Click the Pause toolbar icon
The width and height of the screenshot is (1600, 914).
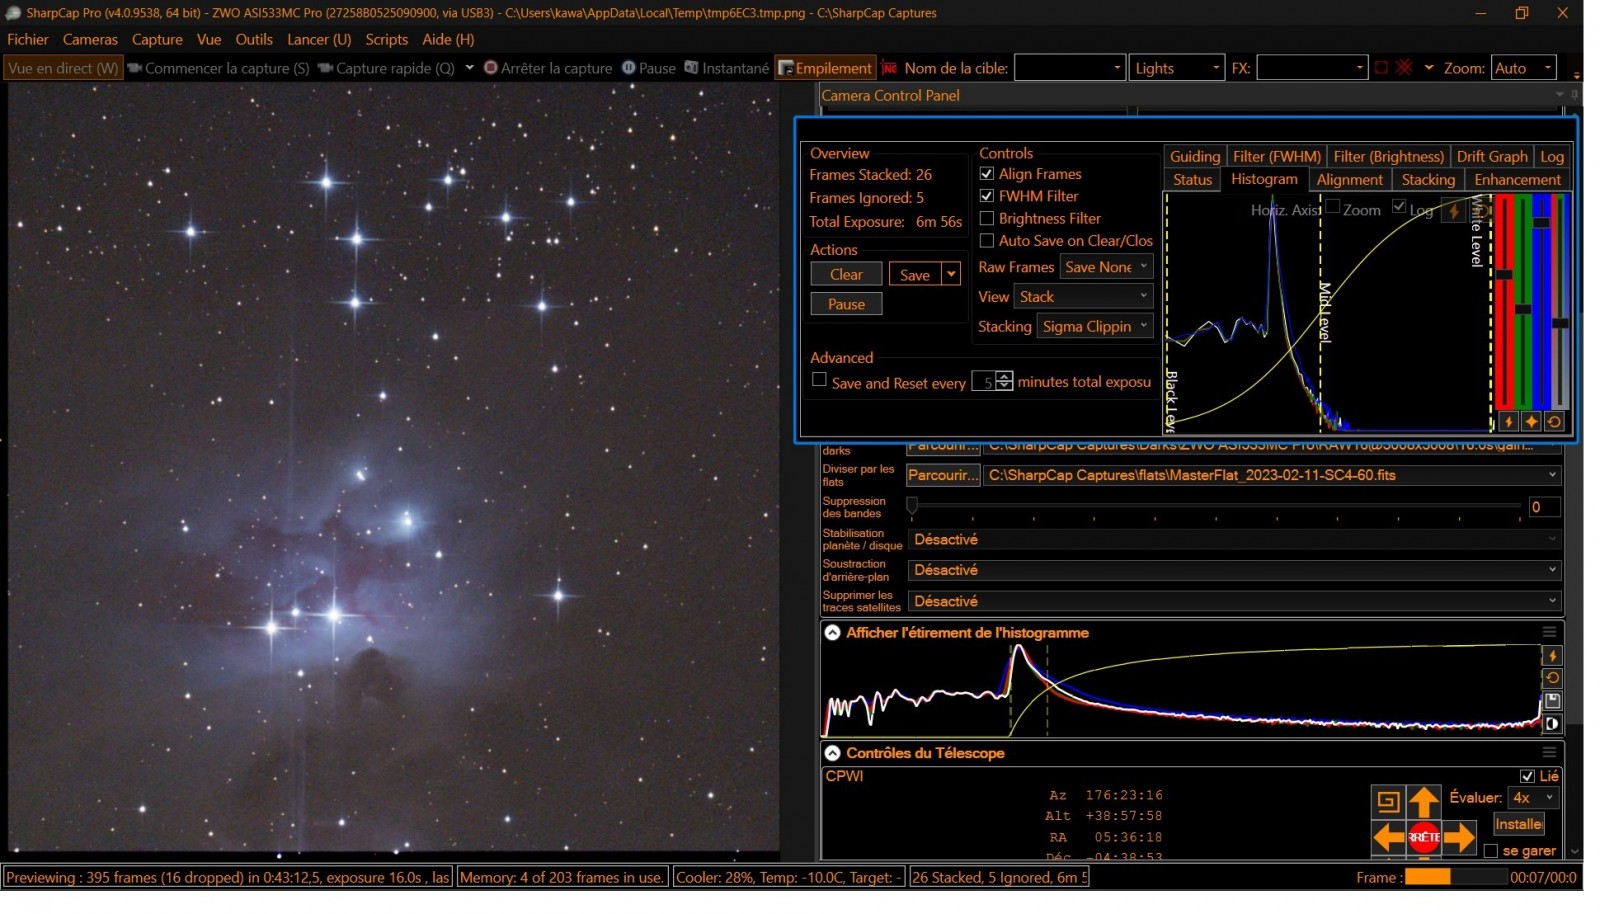[628, 68]
